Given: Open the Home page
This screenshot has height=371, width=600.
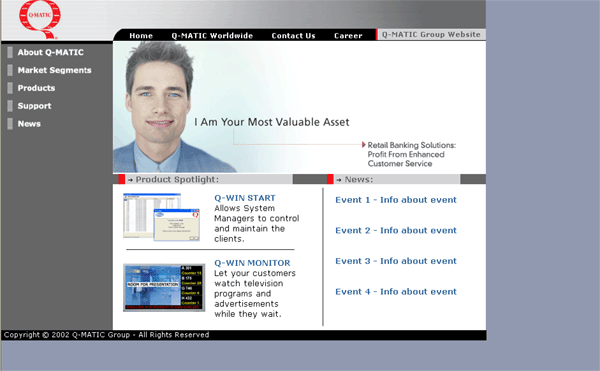Looking at the screenshot, I should pos(141,36).
